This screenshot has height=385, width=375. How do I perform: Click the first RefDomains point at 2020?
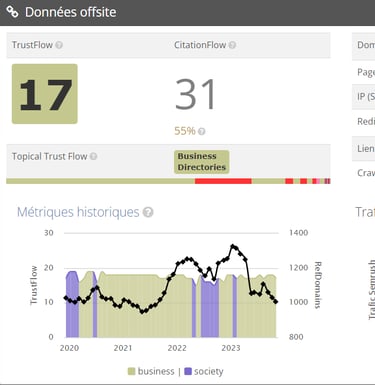[66, 298]
